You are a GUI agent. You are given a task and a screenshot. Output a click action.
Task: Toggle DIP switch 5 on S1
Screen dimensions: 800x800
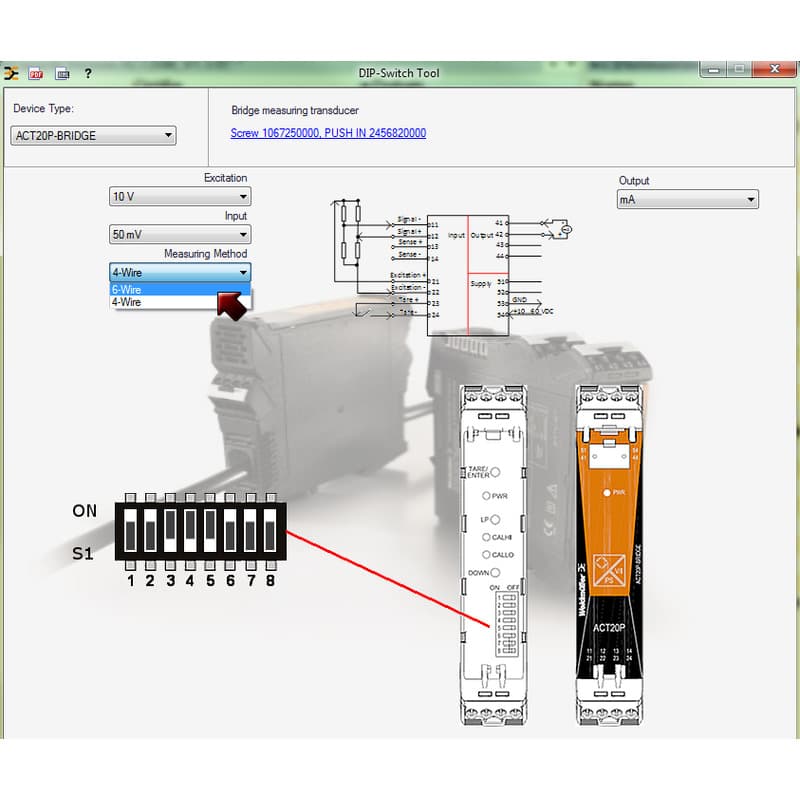pyautogui.click(x=210, y=530)
